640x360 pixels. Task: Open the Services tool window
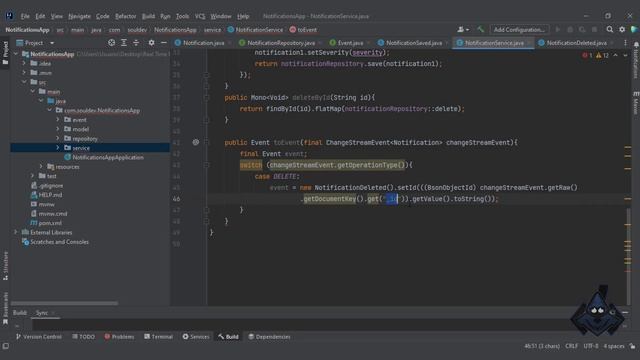click(196, 337)
